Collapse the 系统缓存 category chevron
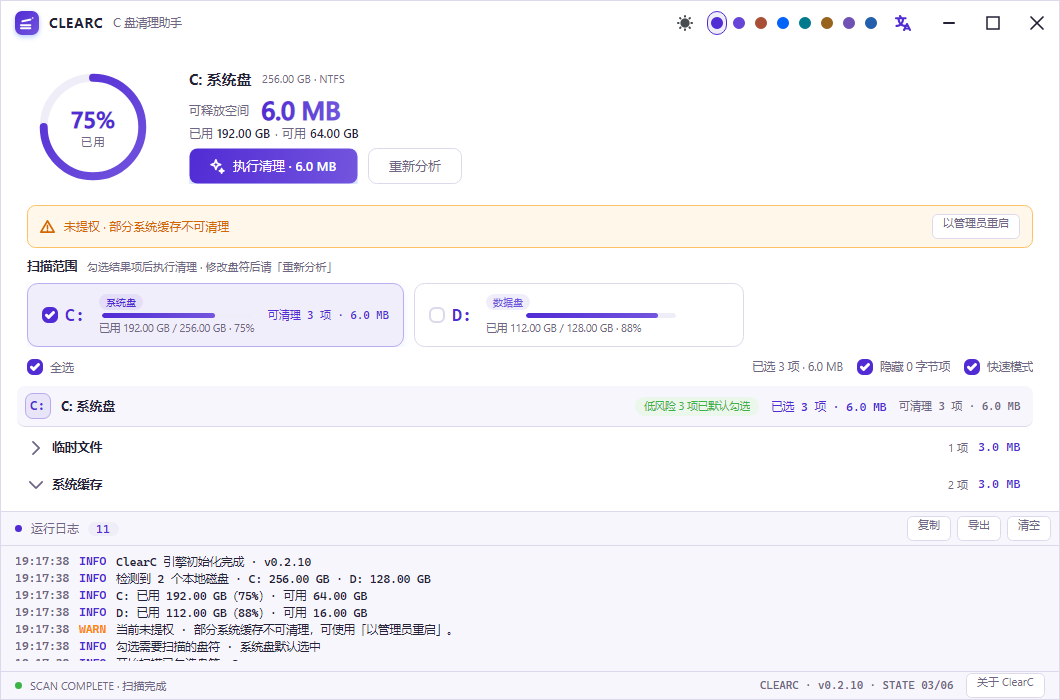Image resolution: width=1060 pixels, height=700 pixels. coord(36,485)
